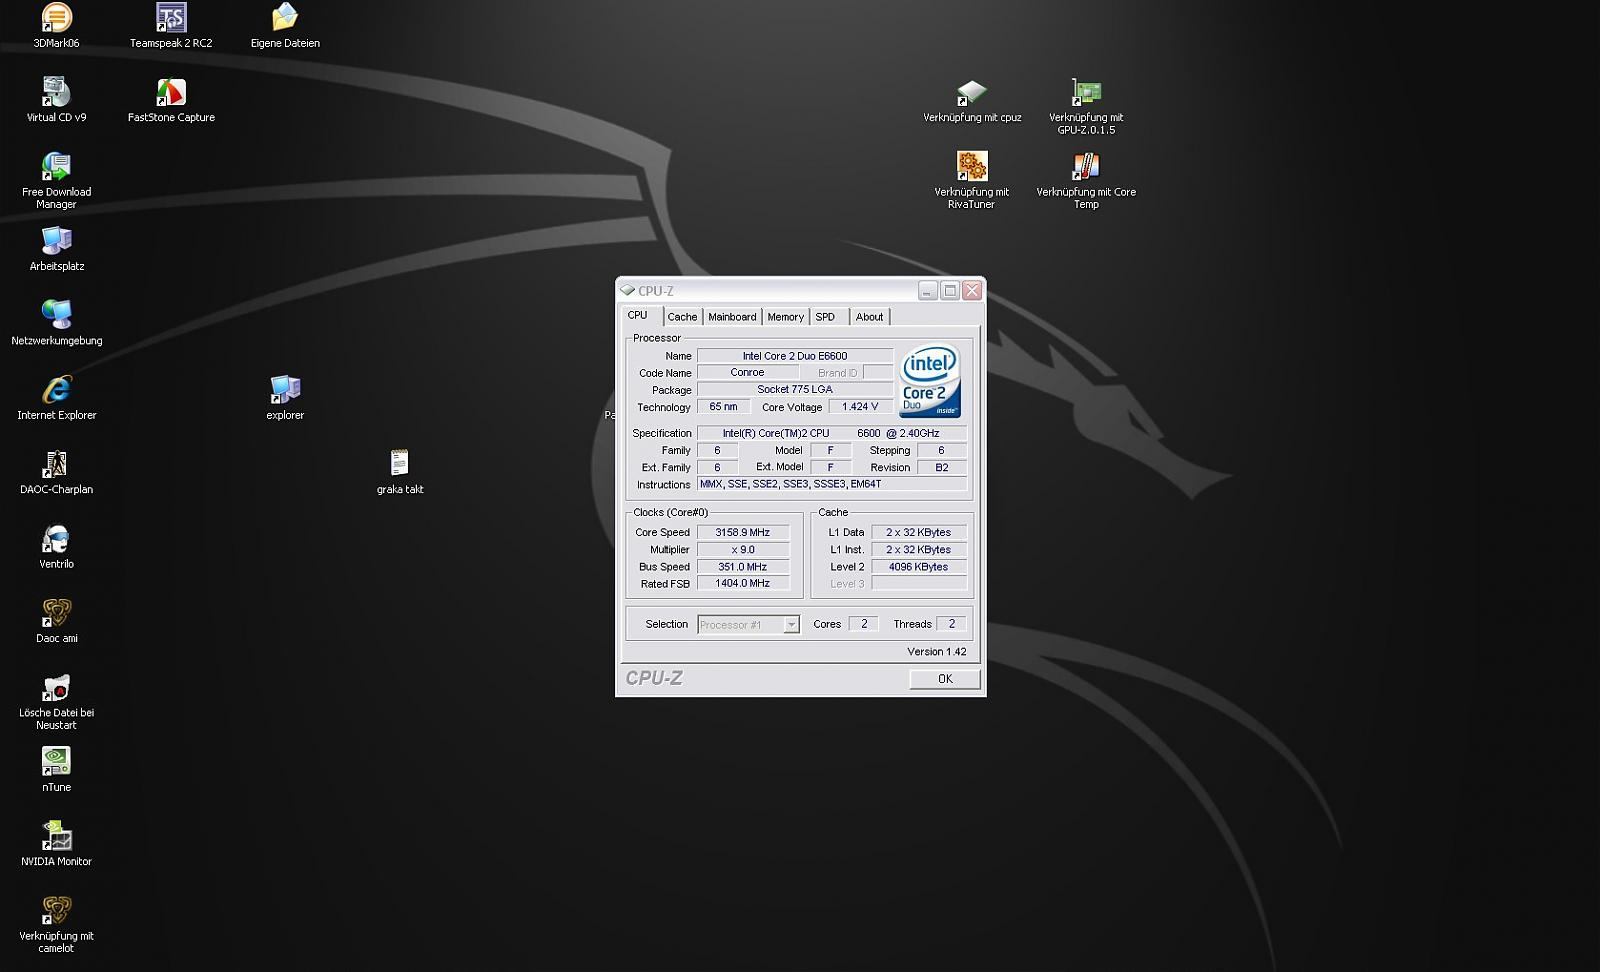Click the Code Name Conroe field
The height and width of the screenshot is (972, 1600).
[x=747, y=372]
